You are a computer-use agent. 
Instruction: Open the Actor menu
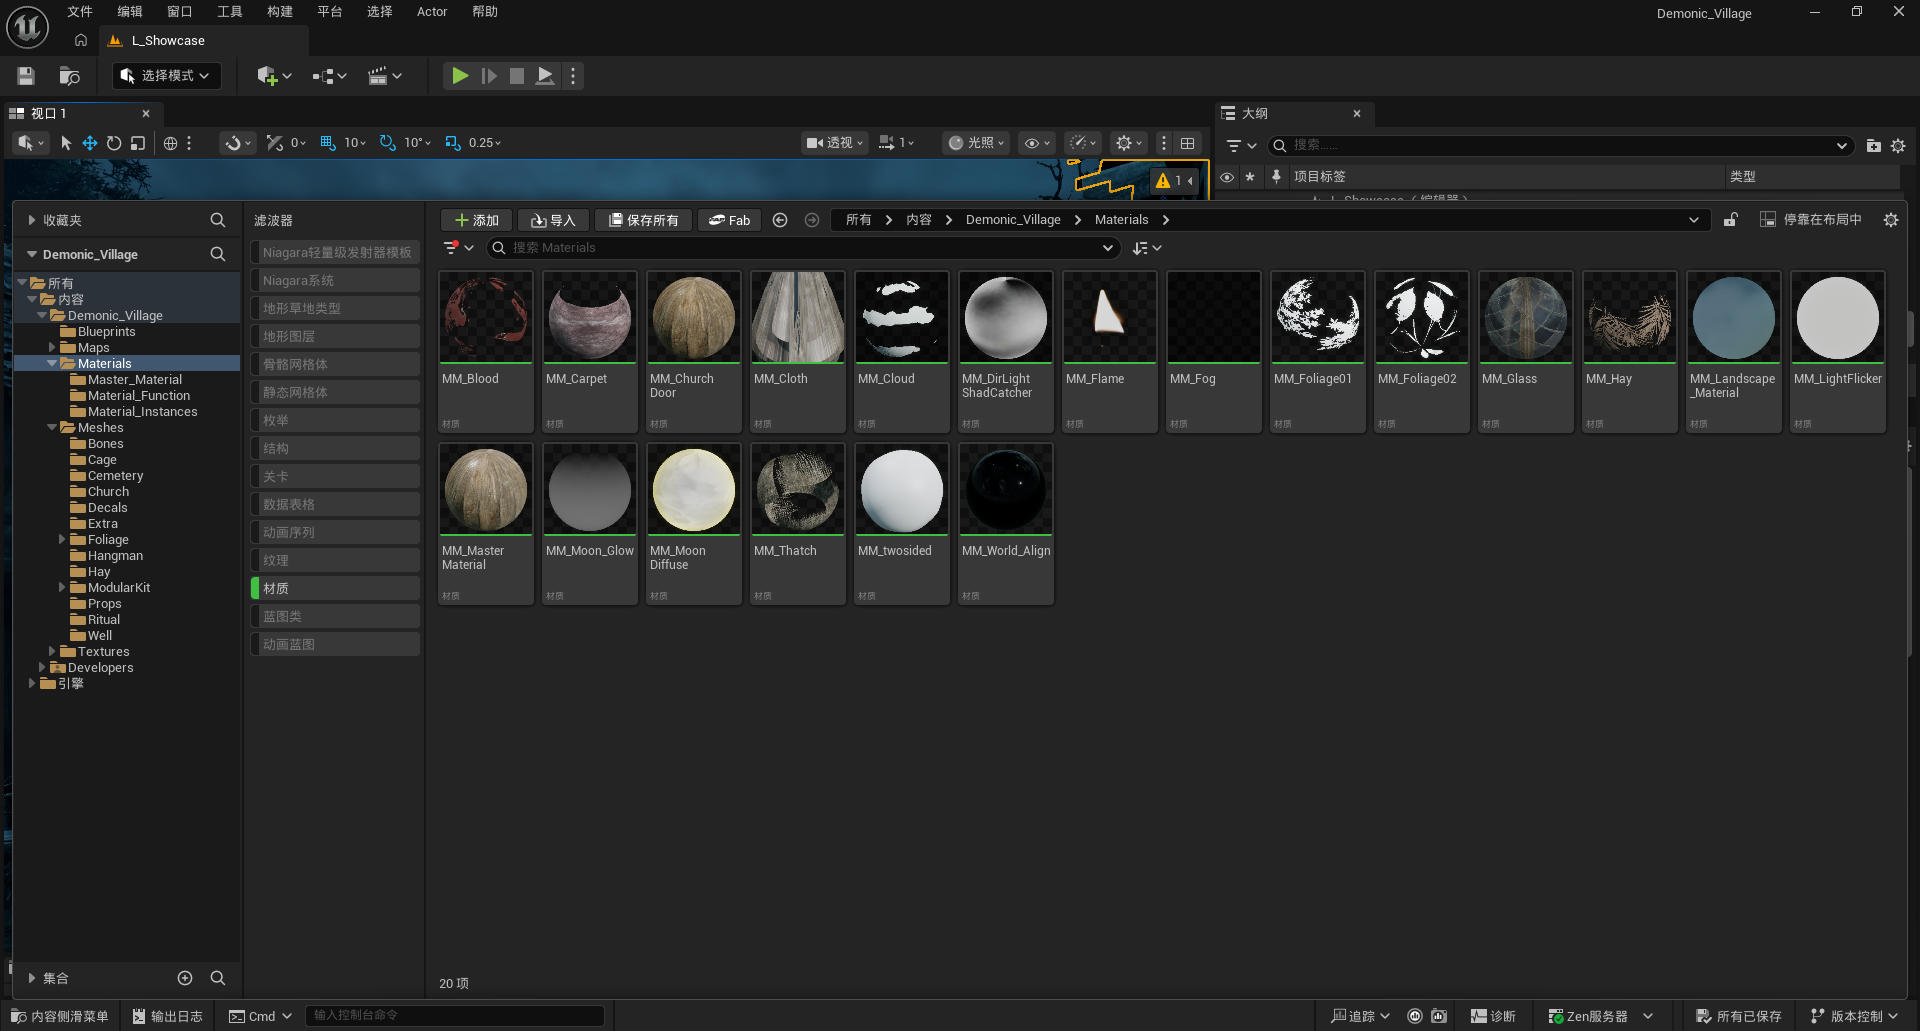(432, 12)
